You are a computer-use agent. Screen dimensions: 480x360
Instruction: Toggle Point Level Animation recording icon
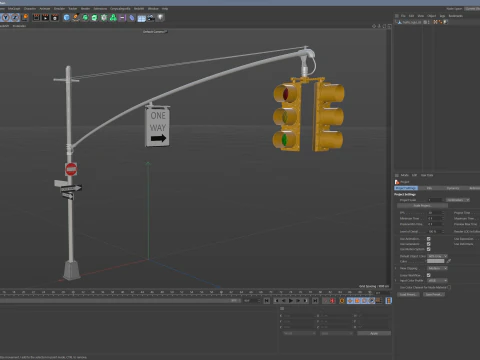(x=379, y=301)
